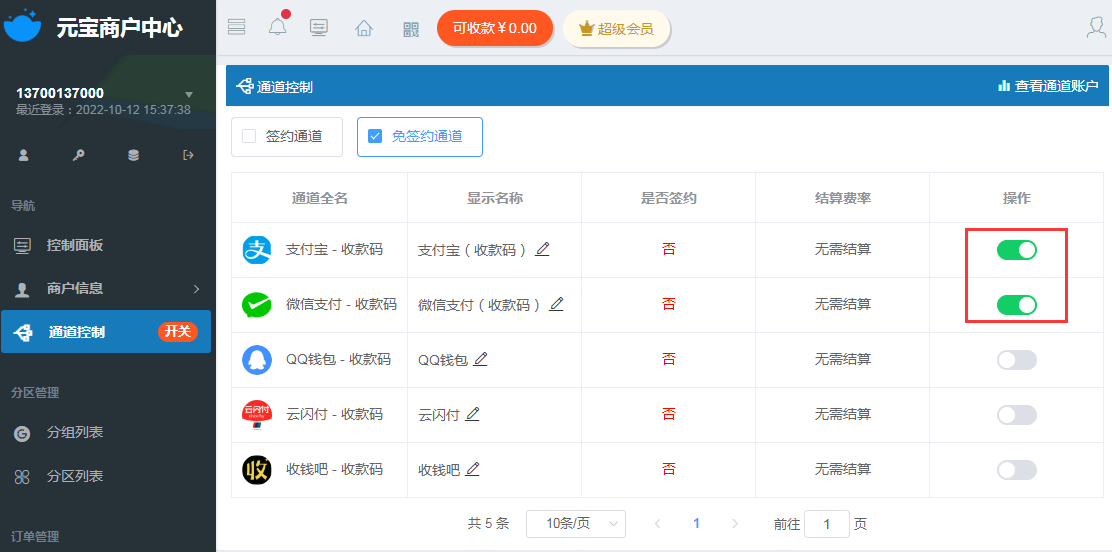The width and height of the screenshot is (1112, 552).
Task: Go to 分组列表 in the sidebar
Action: point(75,433)
